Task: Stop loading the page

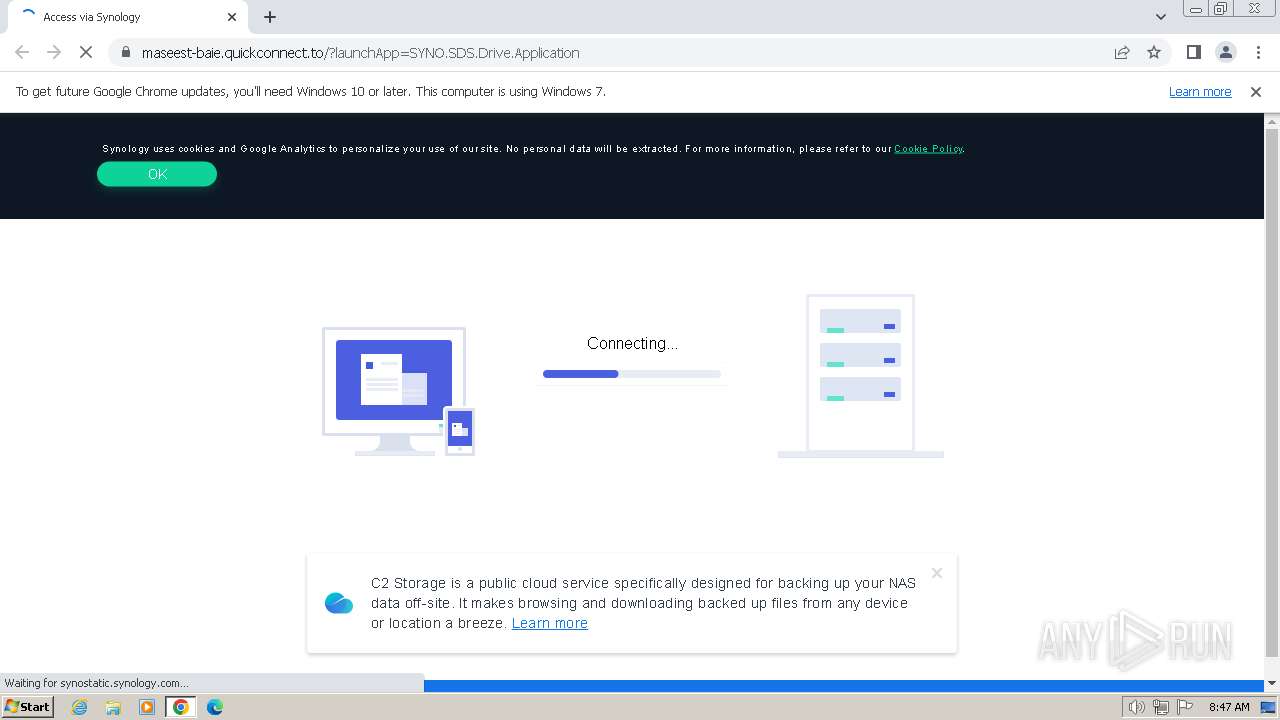Action: coord(86,53)
